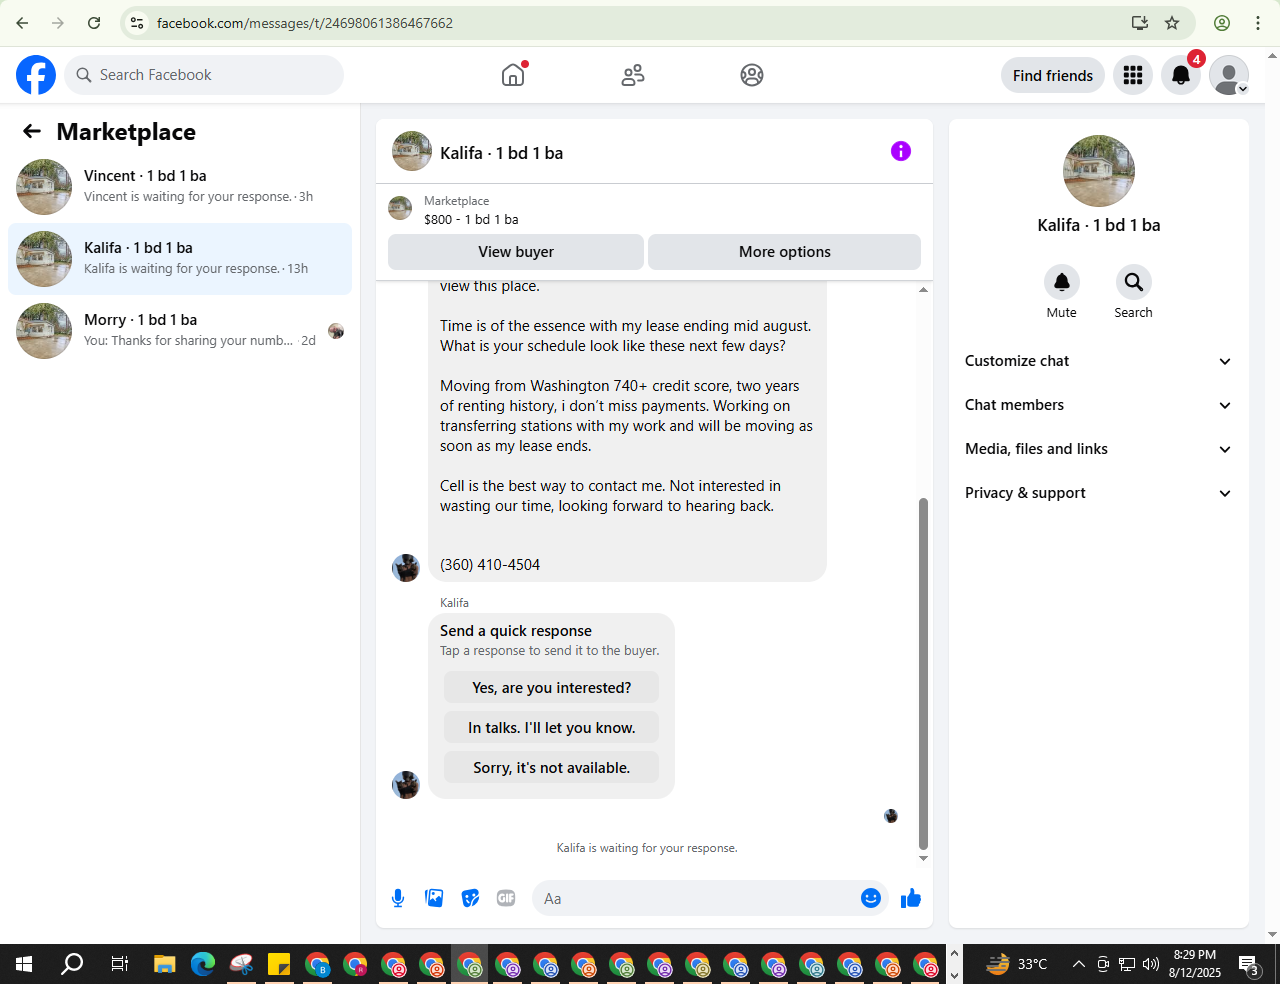Record a voice clip with microphone
The width and height of the screenshot is (1280, 984).
[x=398, y=898]
